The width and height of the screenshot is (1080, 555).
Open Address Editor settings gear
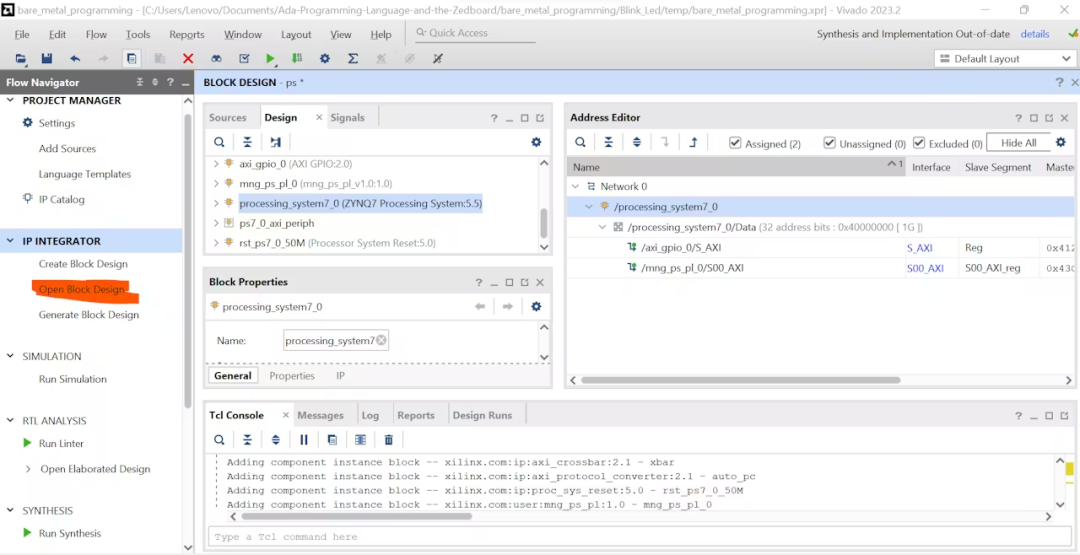point(1061,142)
